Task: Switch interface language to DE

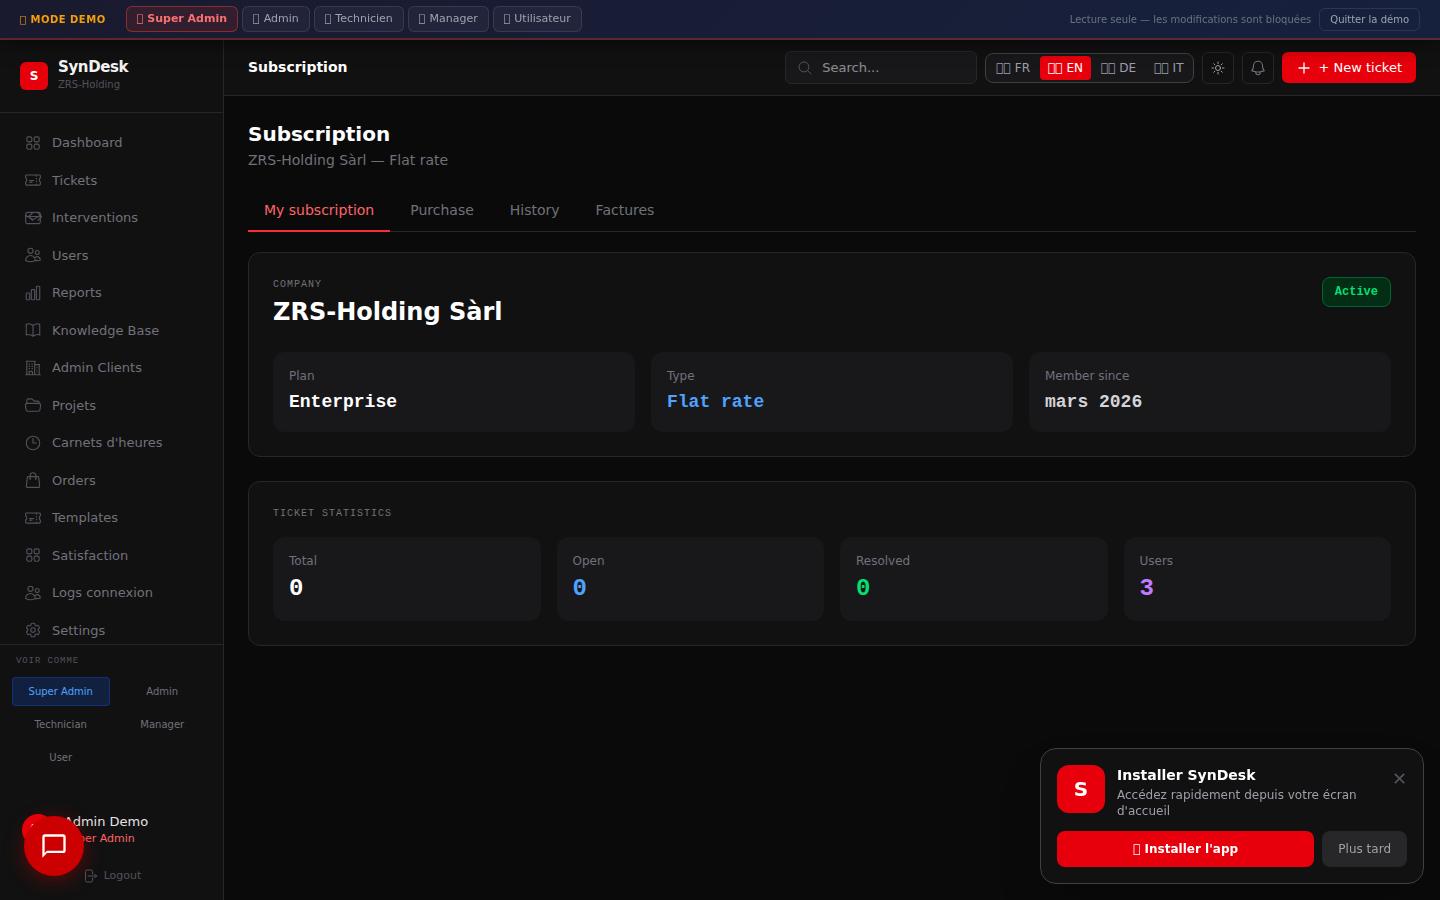Action: (x=1118, y=68)
